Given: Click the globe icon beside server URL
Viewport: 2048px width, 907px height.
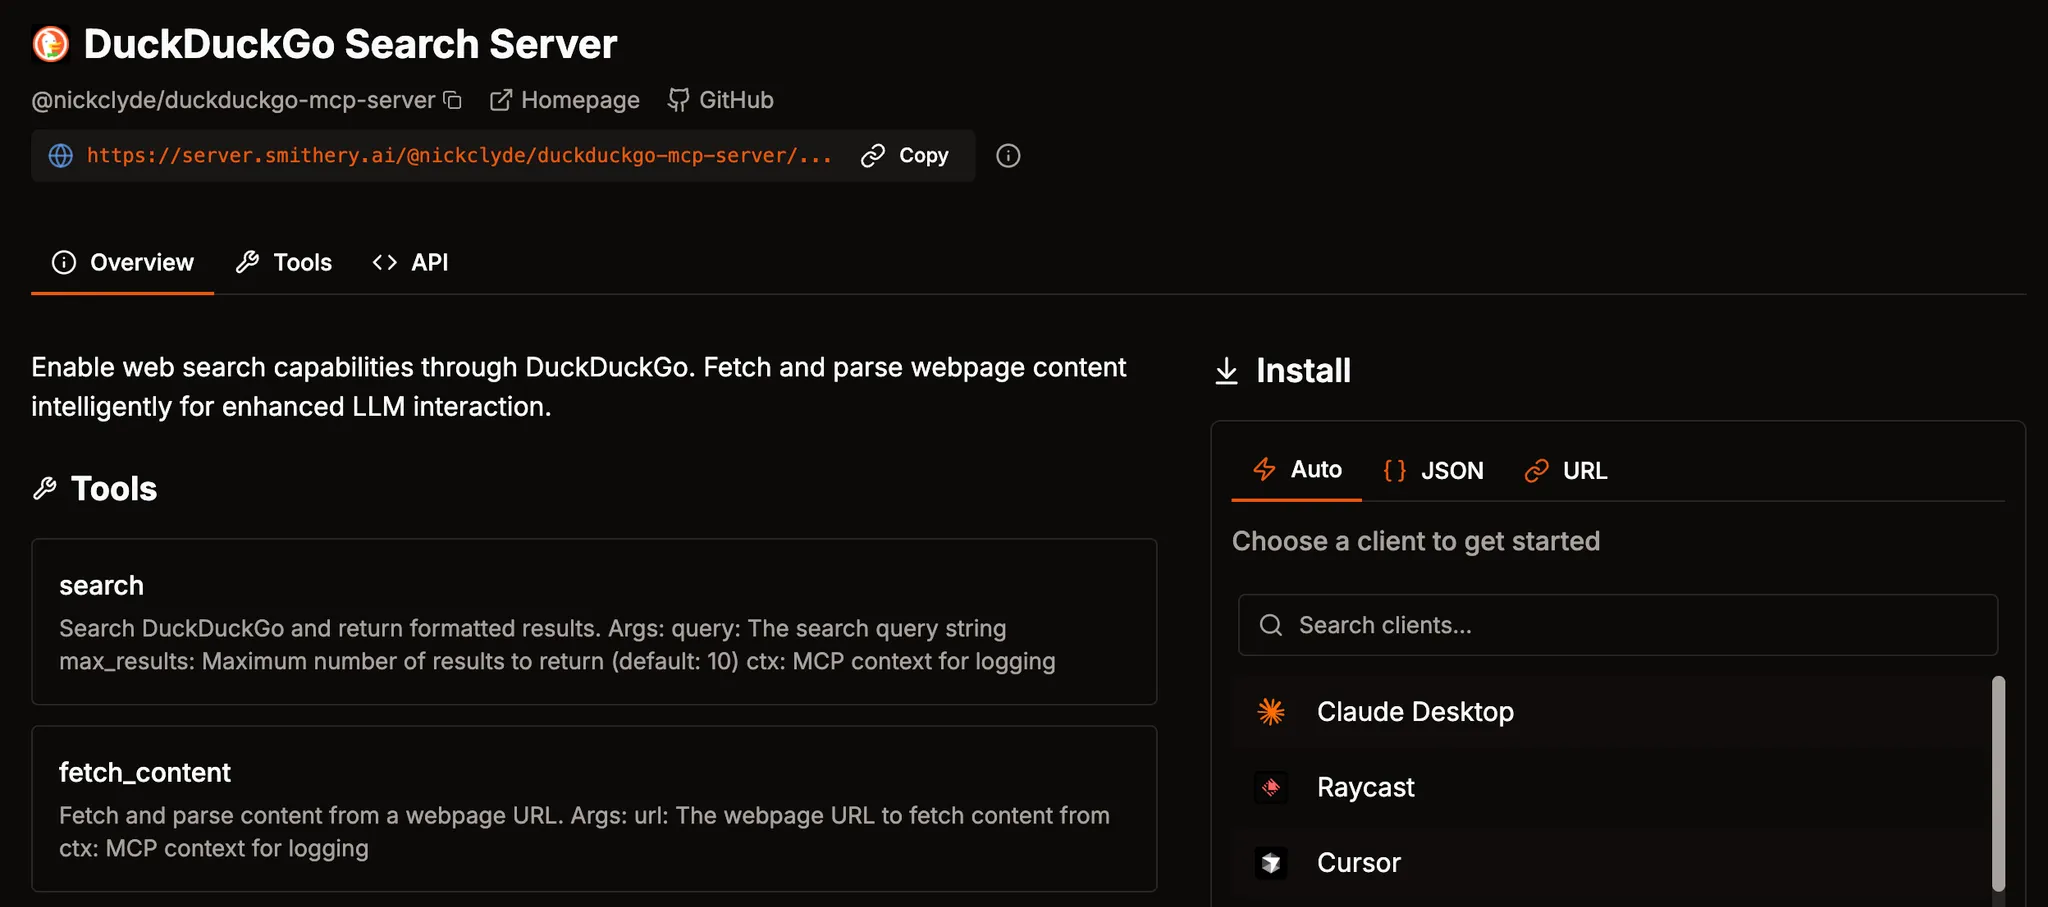Looking at the screenshot, I should [x=61, y=156].
